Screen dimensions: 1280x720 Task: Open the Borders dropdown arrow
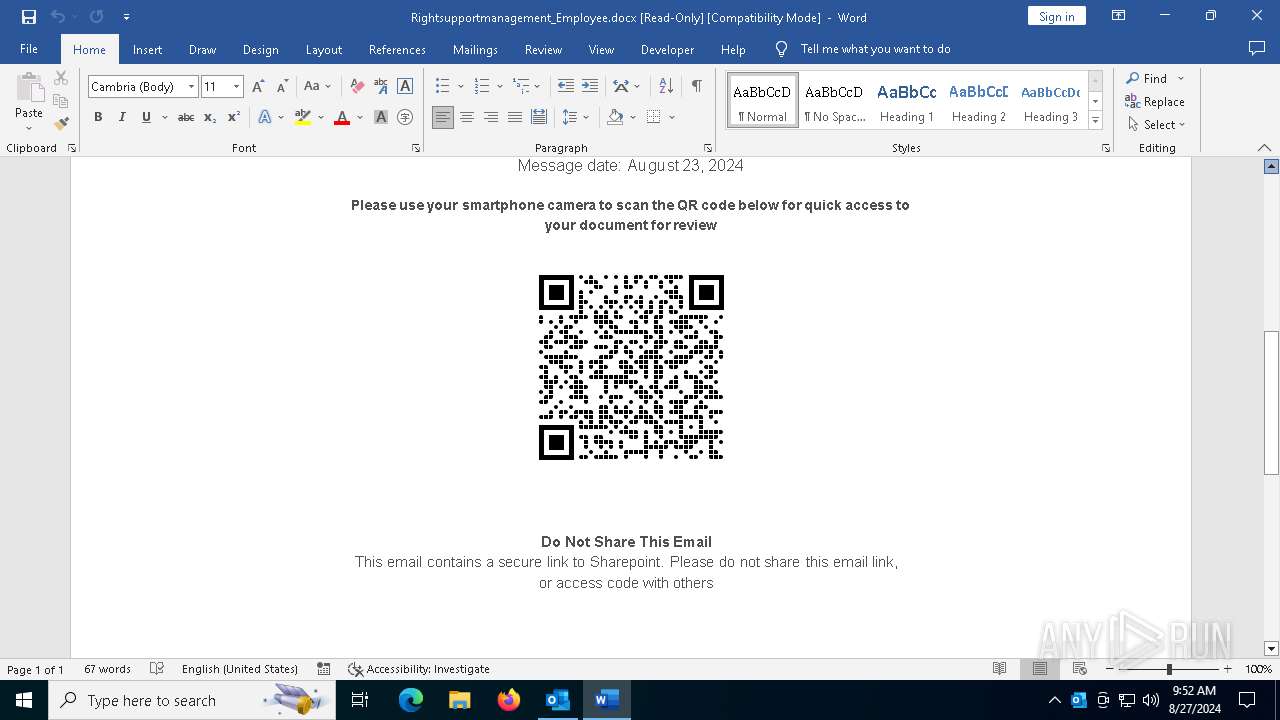click(672, 117)
